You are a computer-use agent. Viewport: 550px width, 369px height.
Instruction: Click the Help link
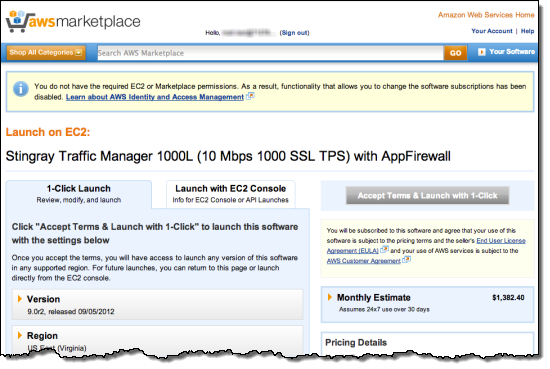(x=527, y=31)
